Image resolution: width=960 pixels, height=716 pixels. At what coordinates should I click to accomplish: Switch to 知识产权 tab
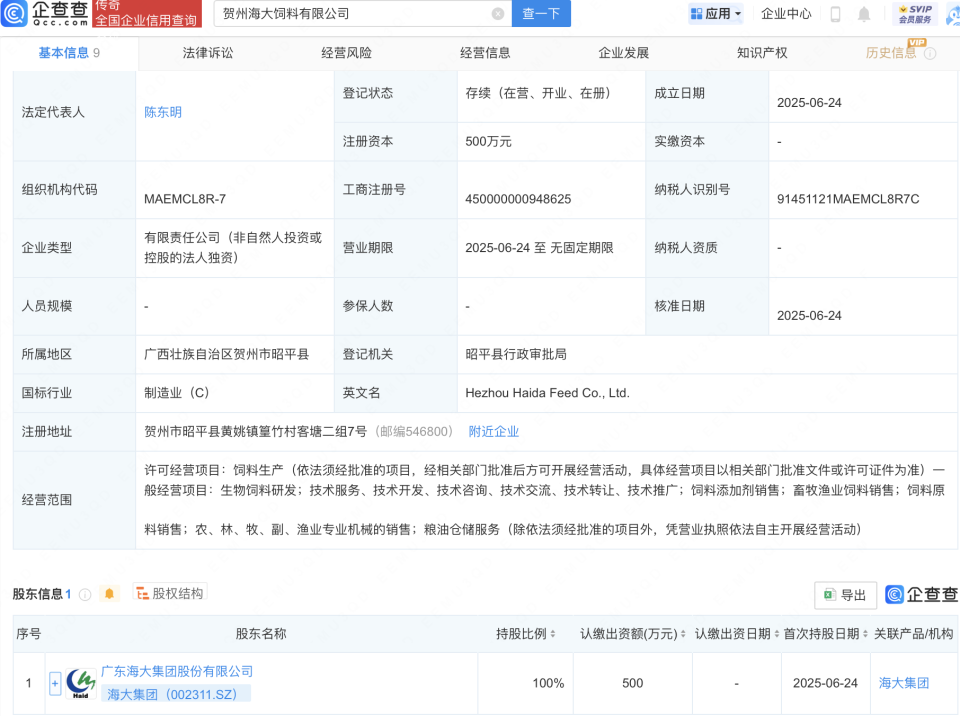762,53
